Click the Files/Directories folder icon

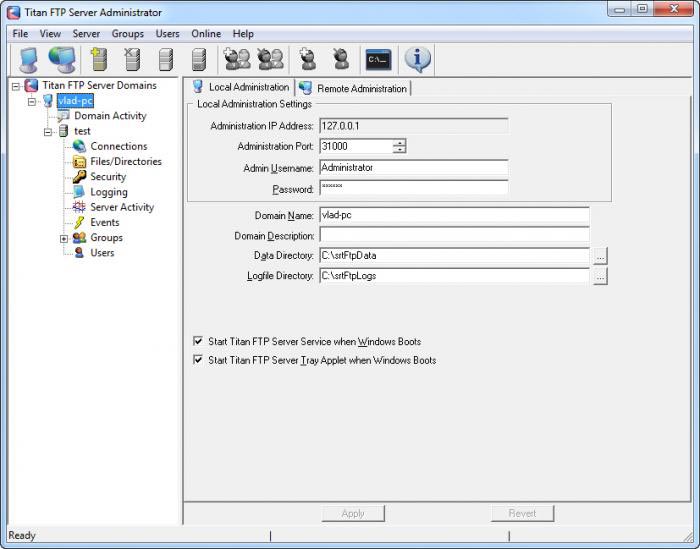79,162
